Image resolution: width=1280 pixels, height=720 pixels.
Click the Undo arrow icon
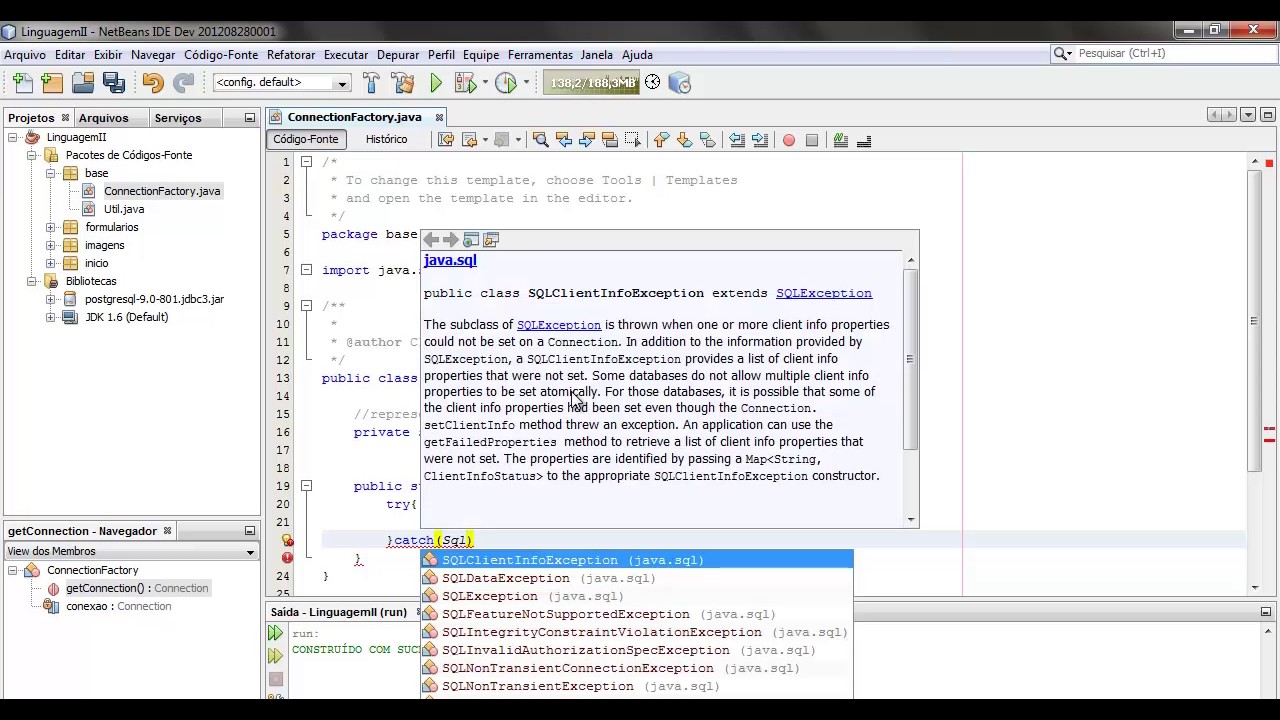(x=153, y=83)
